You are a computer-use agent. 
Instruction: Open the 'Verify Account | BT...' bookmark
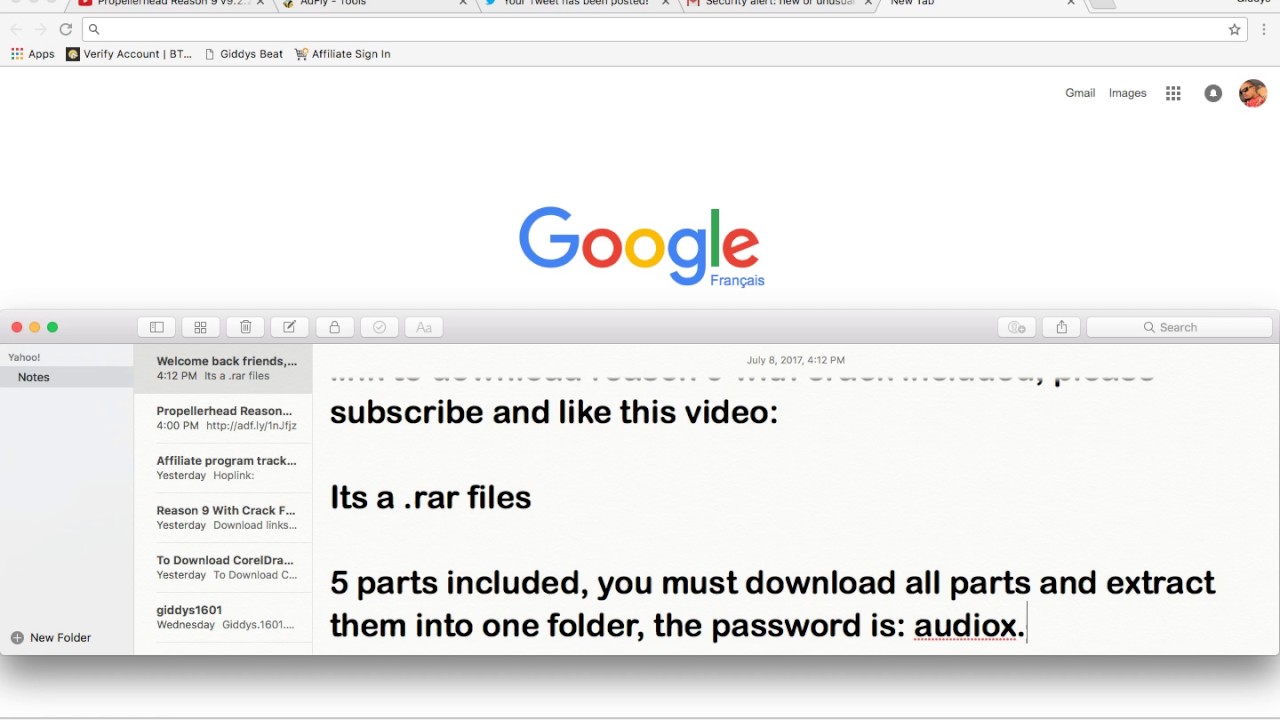click(x=129, y=54)
